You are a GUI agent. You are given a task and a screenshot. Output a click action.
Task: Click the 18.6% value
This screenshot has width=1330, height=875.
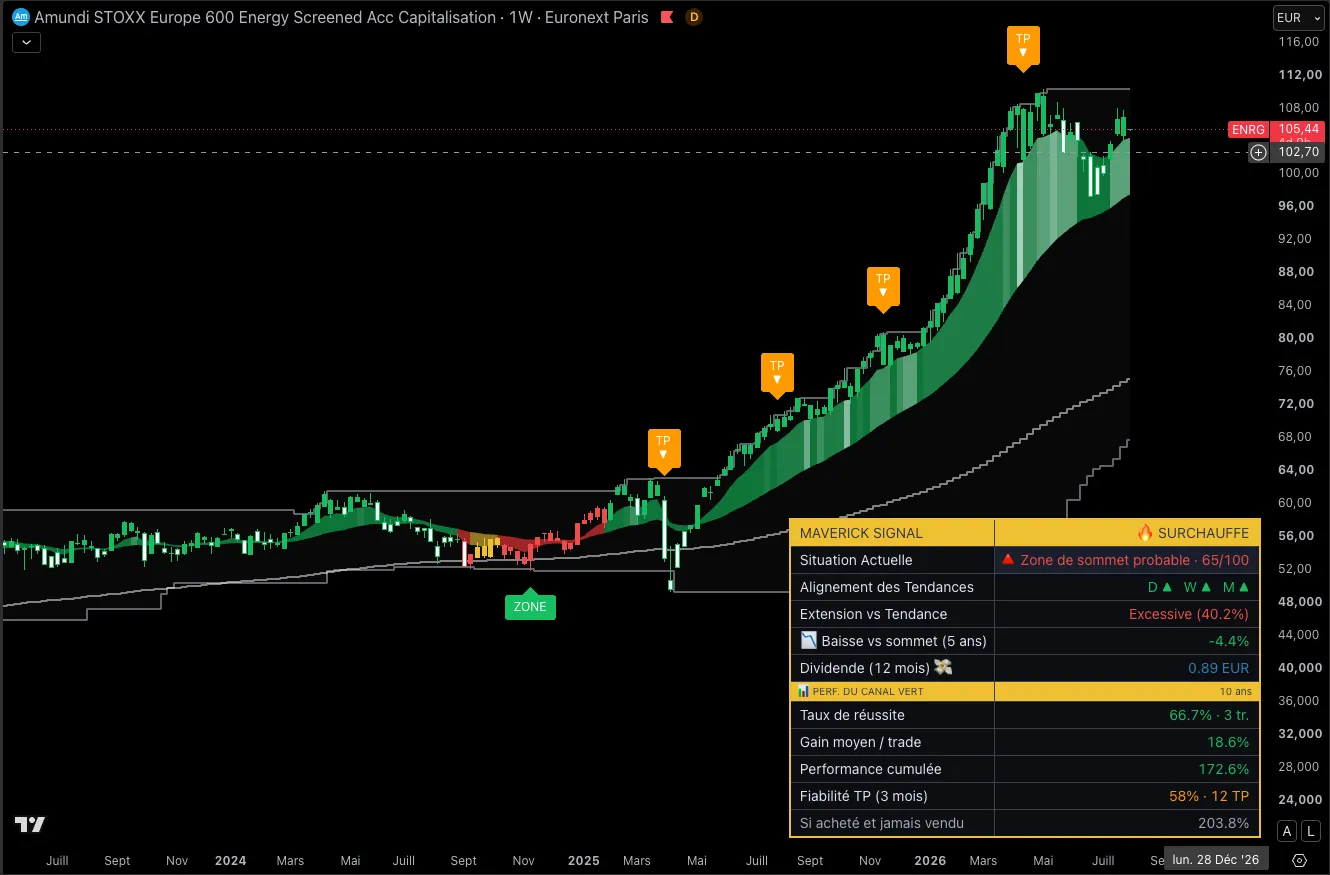[x=1228, y=742]
